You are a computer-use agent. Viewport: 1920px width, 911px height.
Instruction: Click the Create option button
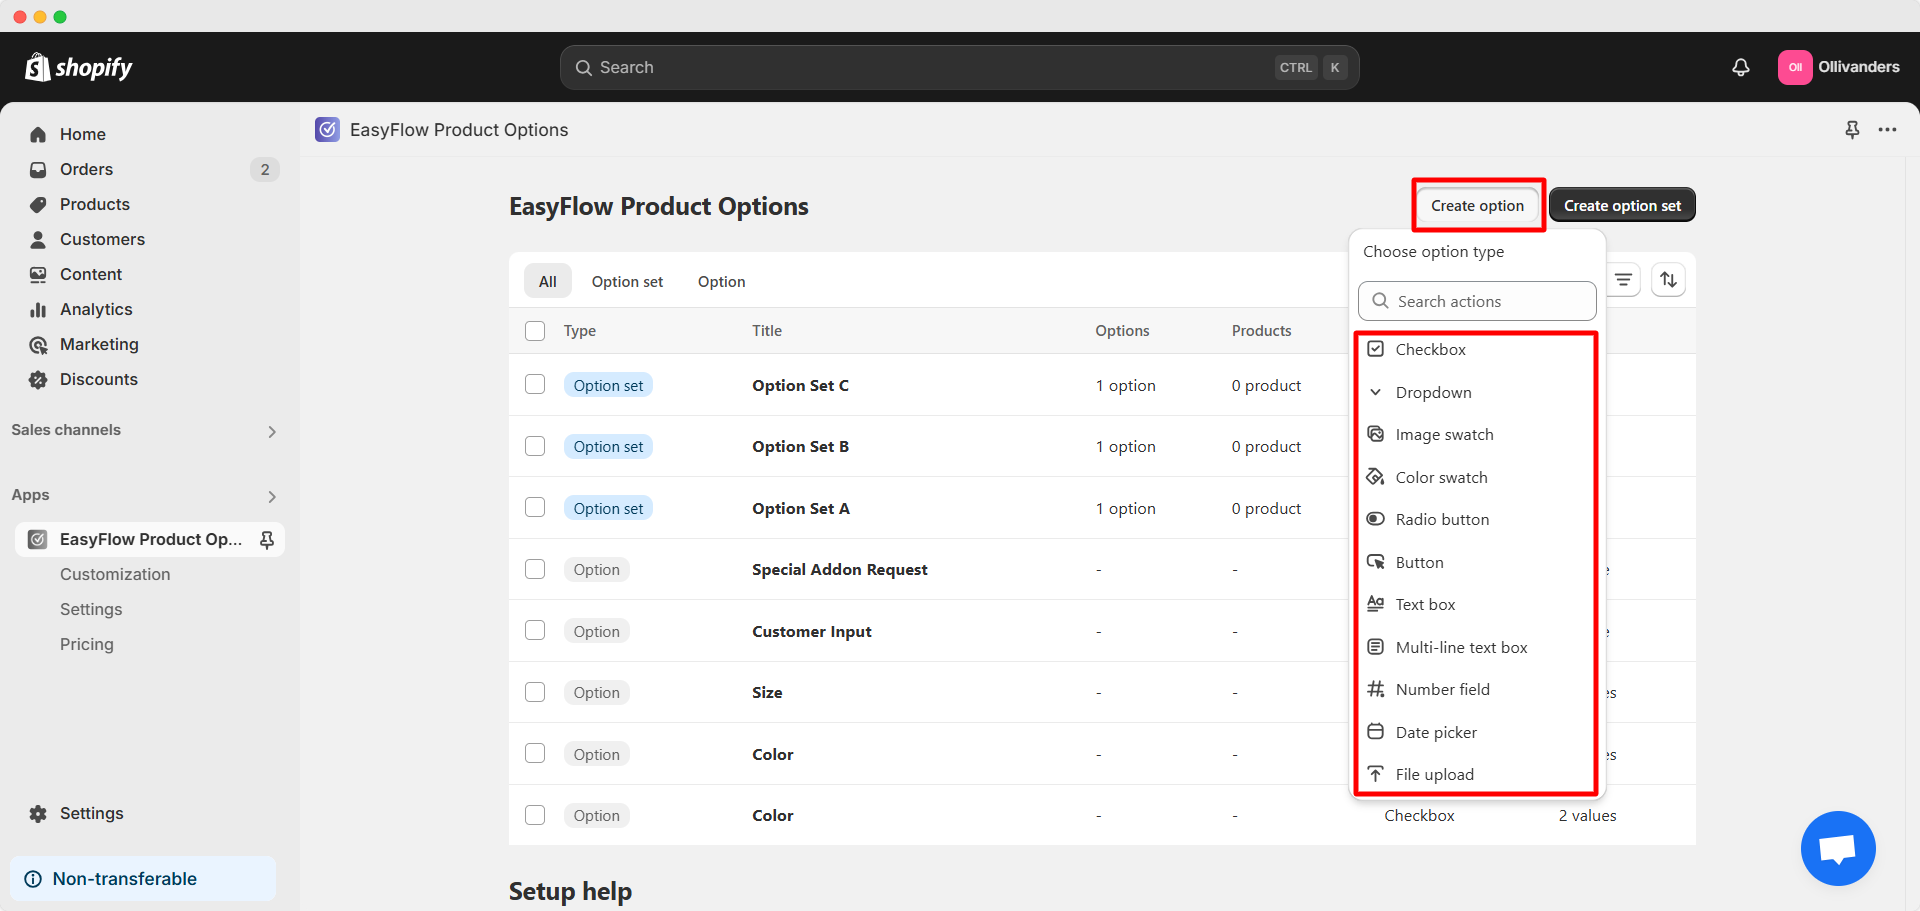click(x=1477, y=205)
